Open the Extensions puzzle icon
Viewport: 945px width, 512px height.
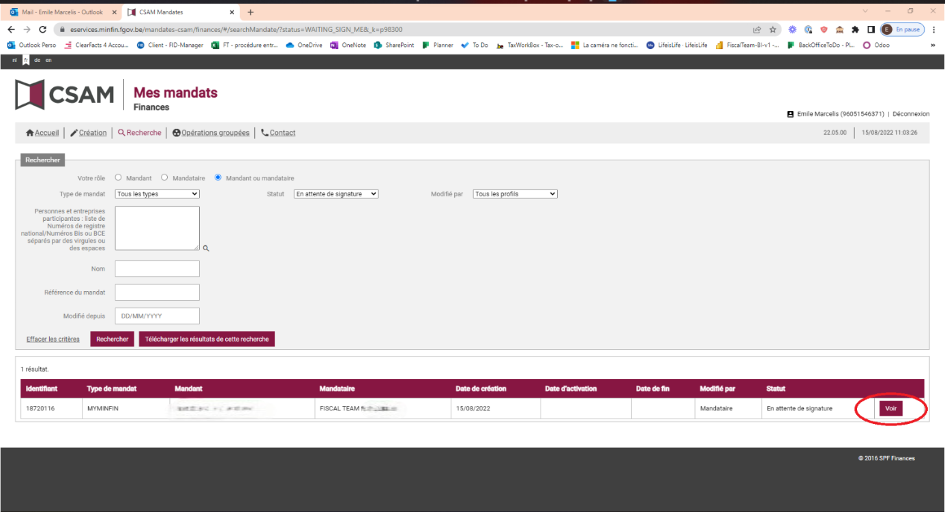click(855, 30)
